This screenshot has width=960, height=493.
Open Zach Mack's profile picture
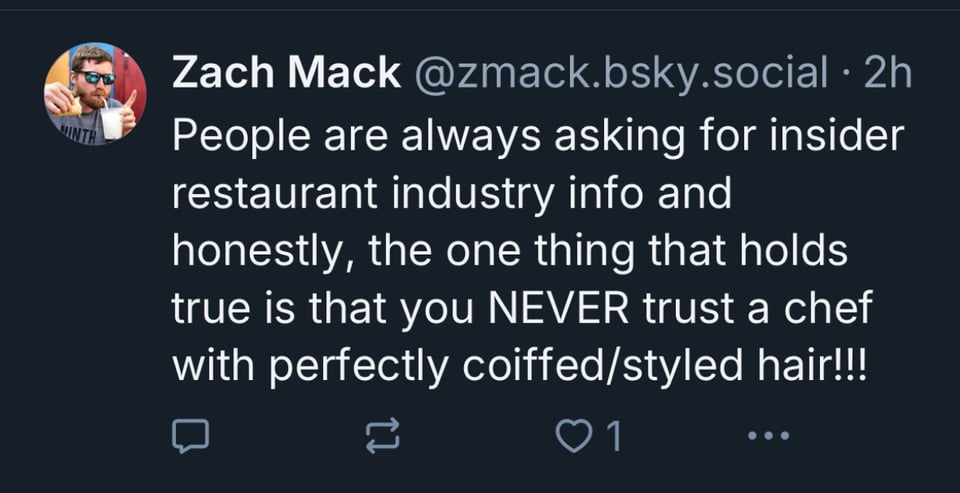pos(95,94)
